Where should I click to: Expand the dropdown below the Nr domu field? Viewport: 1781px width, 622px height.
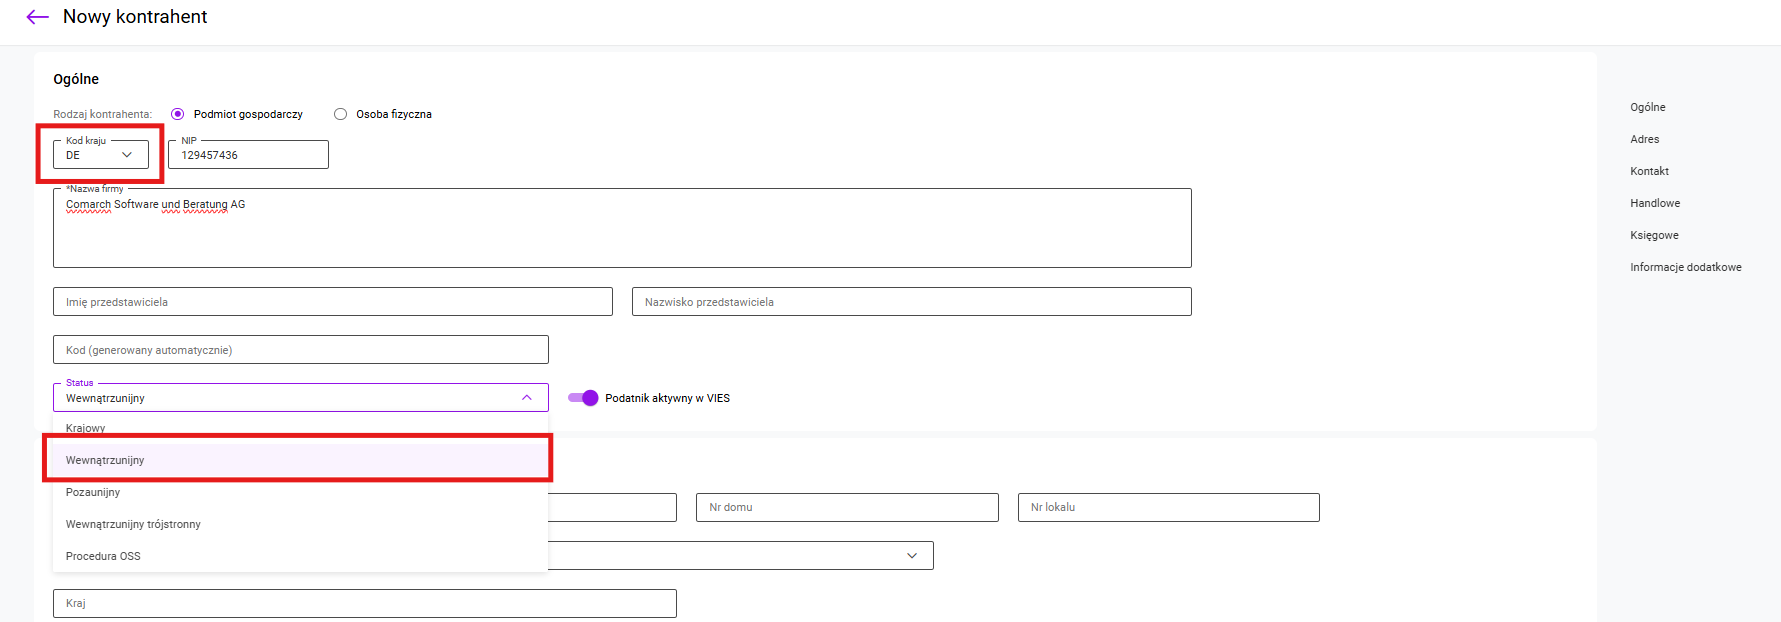coord(911,556)
